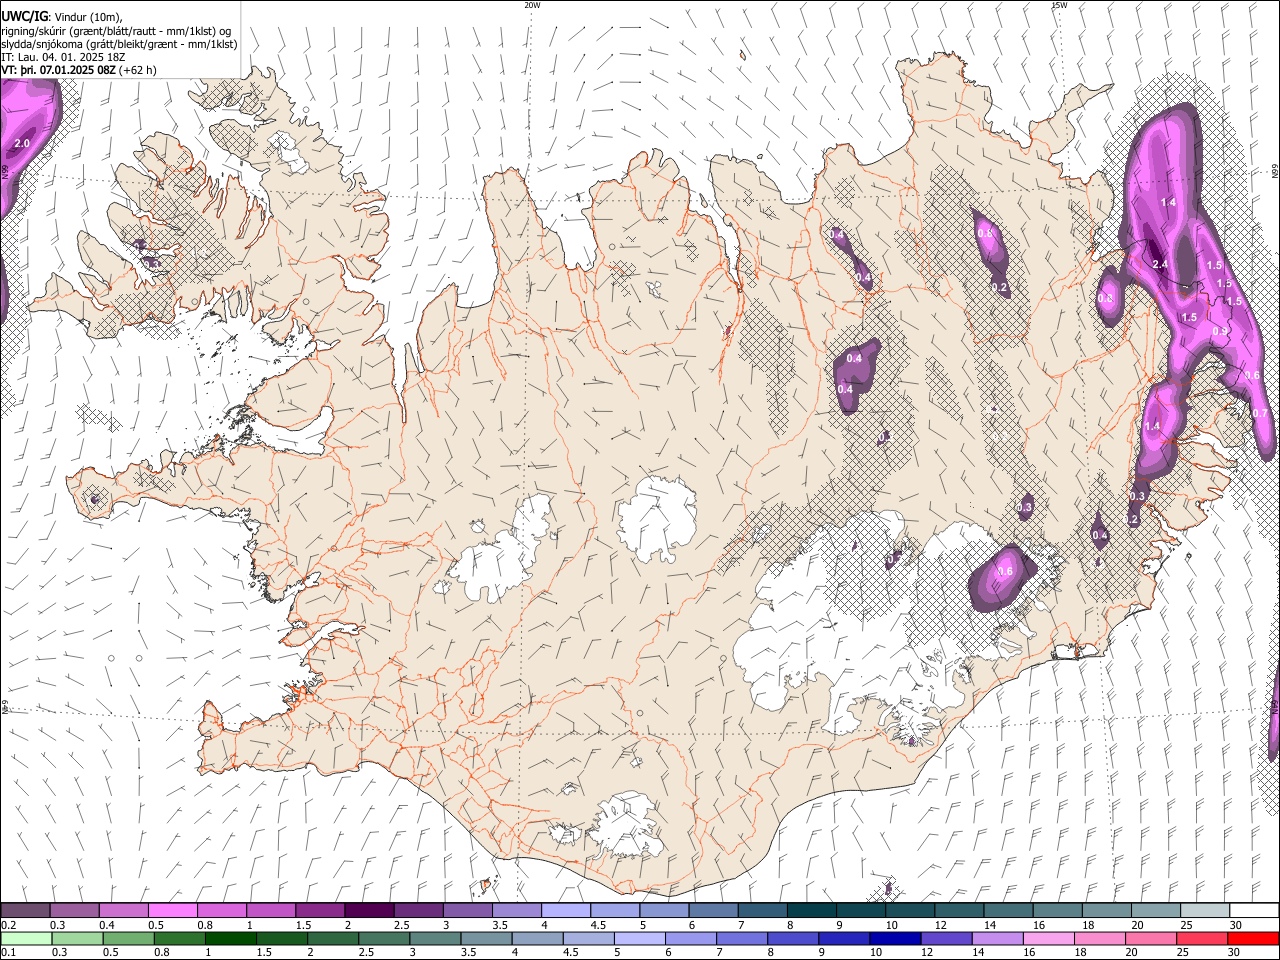Click the deep blue rain swatch 10 to 12
This screenshot has height=960, width=1280.
895,938
